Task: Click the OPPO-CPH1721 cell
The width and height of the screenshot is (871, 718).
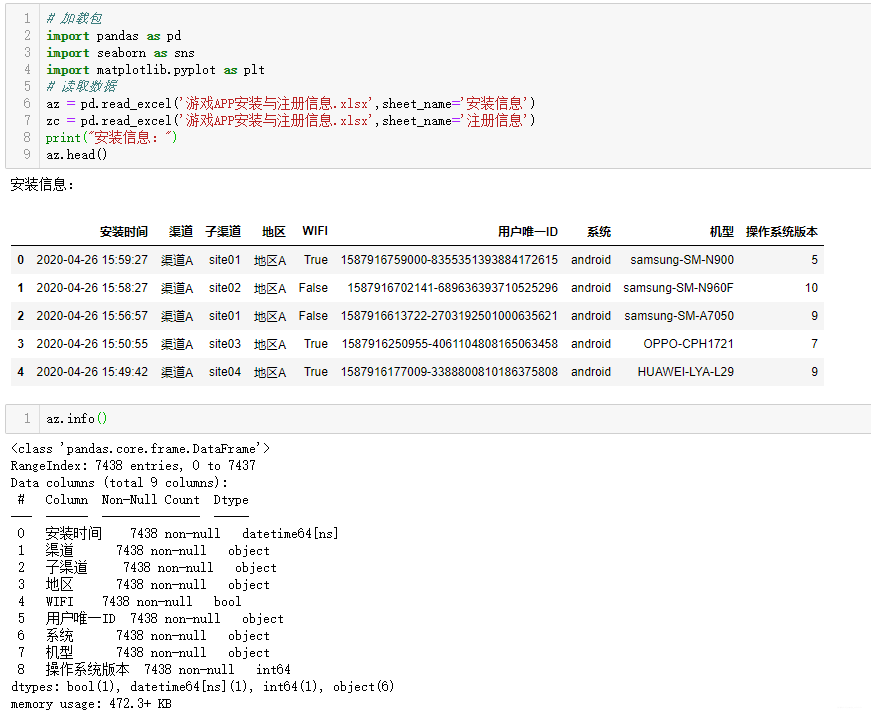Action: [x=688, y=344]
